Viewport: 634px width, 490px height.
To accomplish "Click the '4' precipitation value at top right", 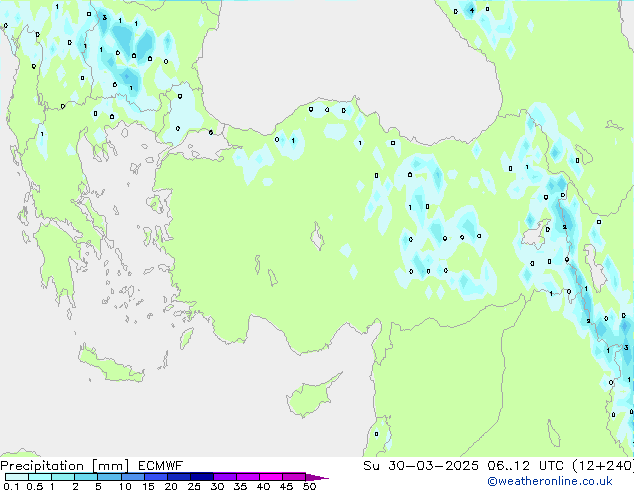I will pyautogui.click(x=472, y=11).
